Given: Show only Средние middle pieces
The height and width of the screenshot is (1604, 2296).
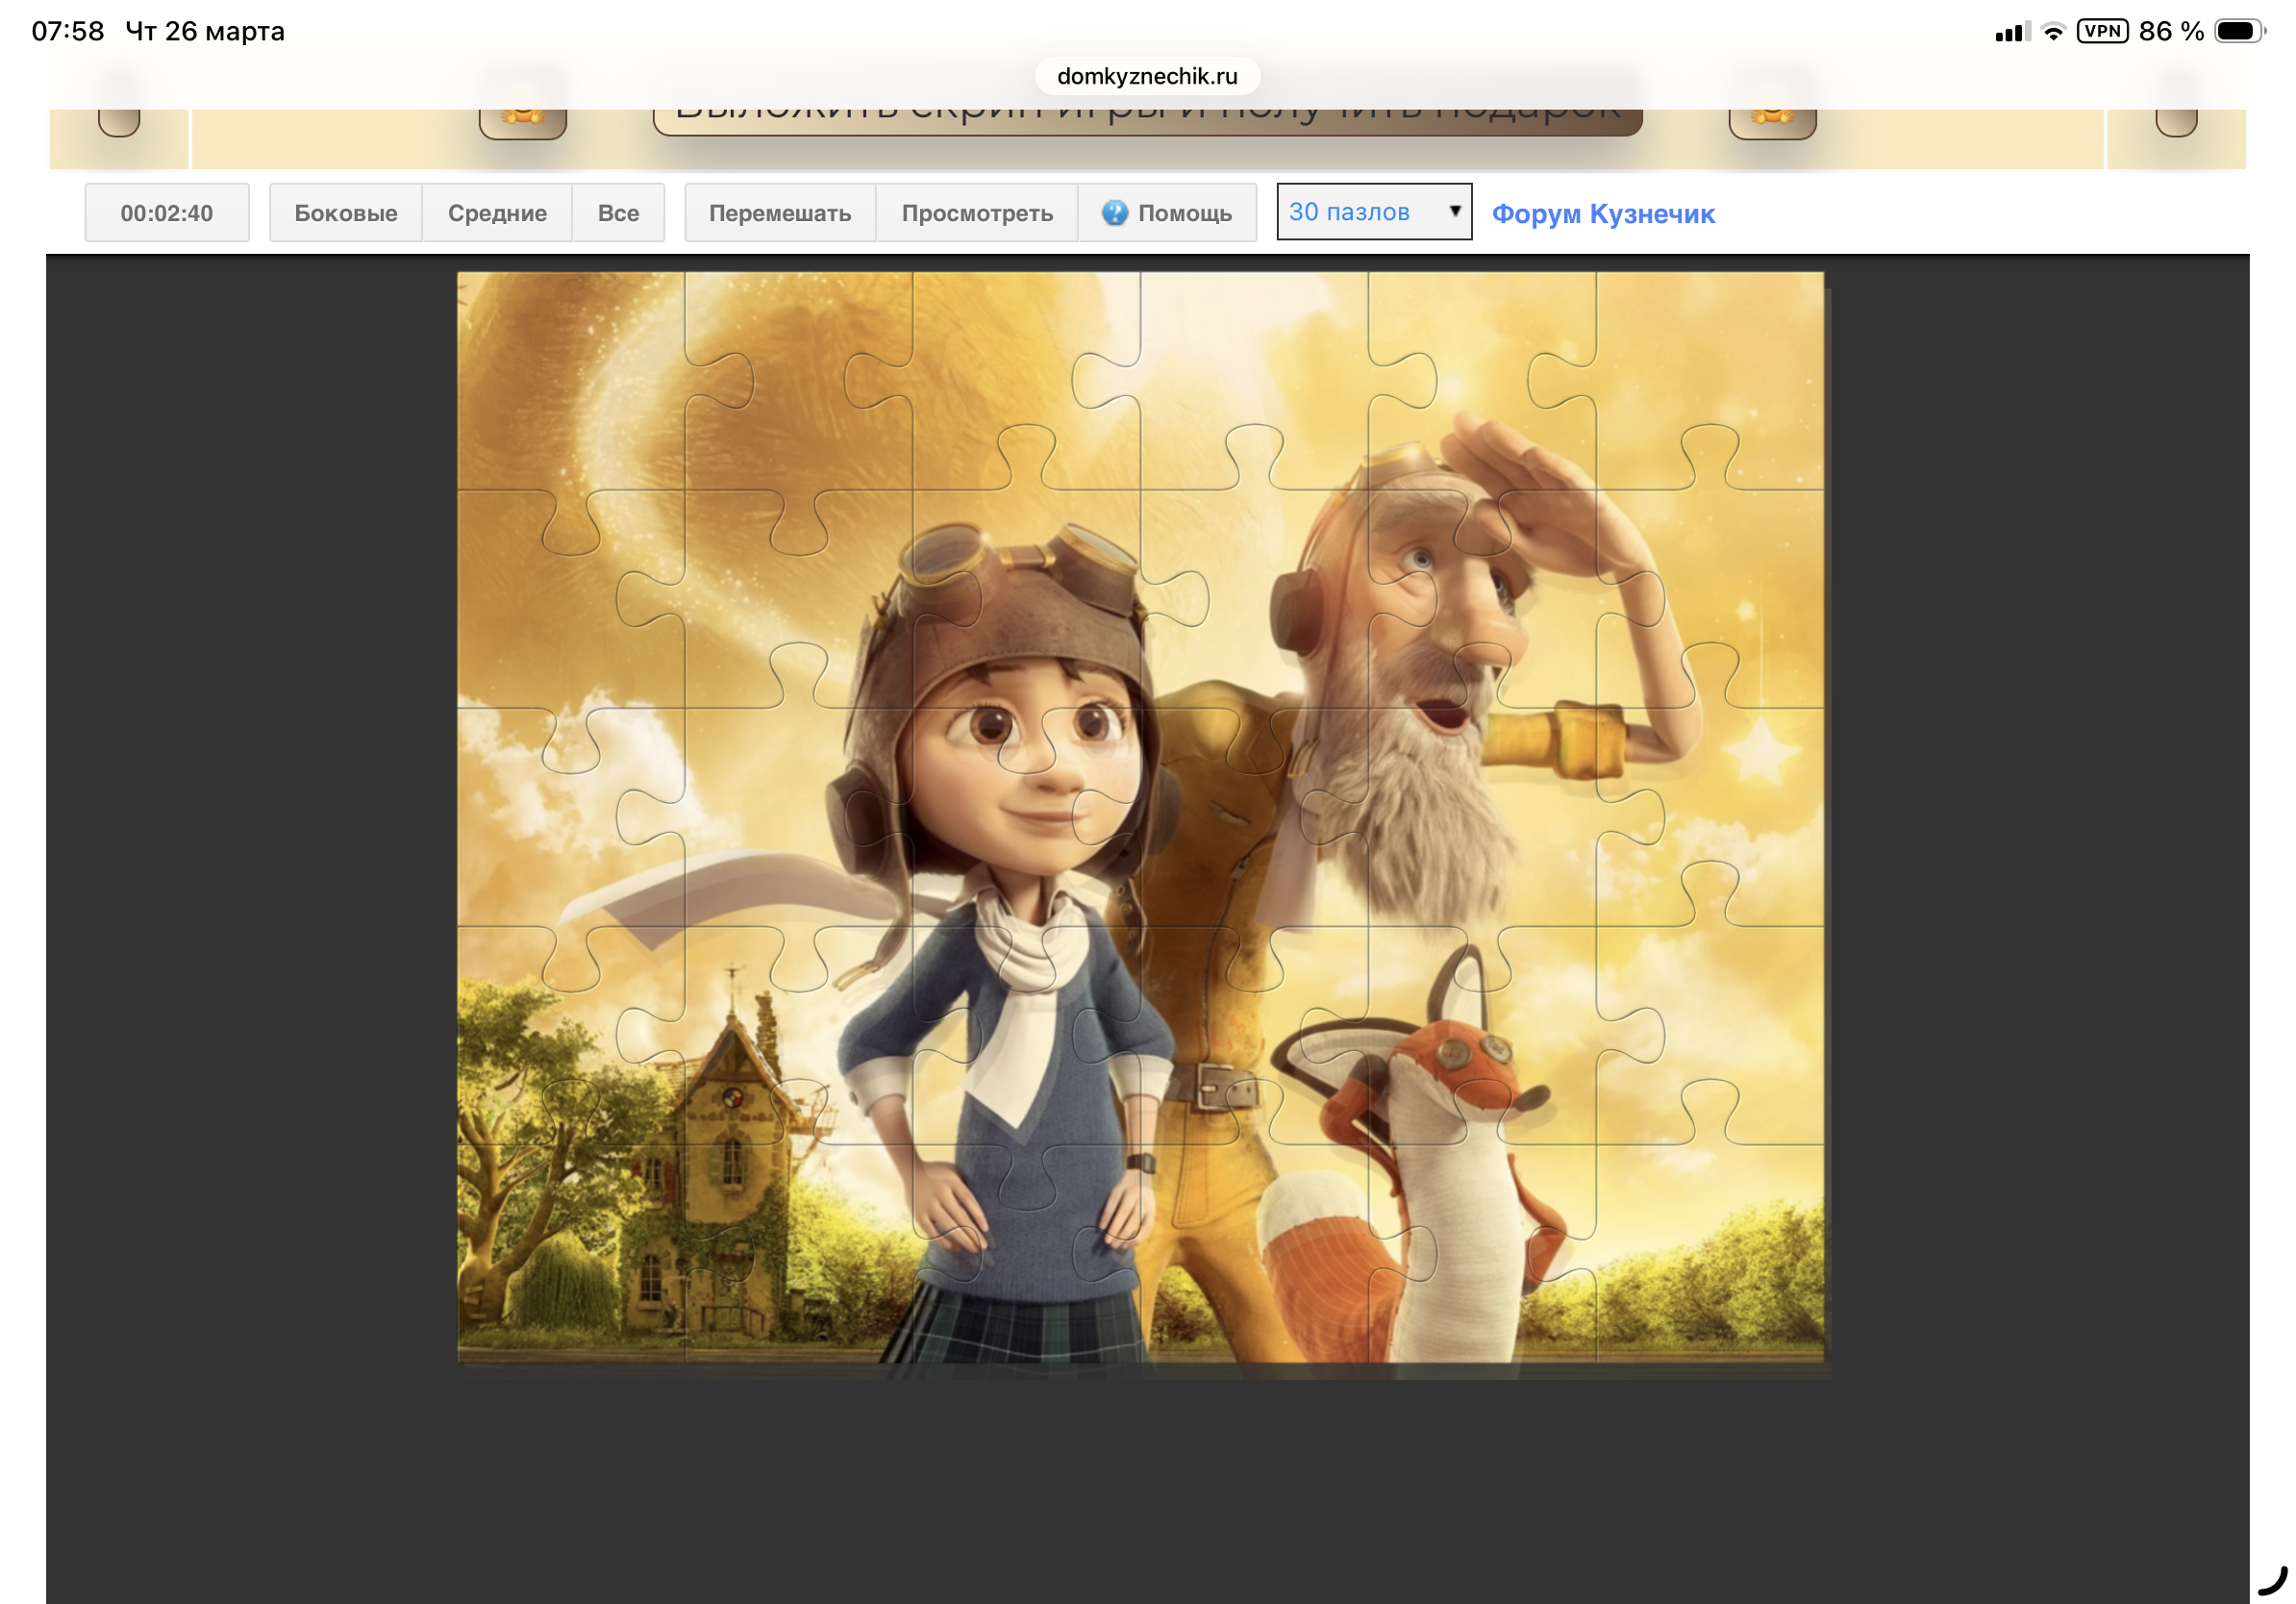Looking at the screenshot, I should 497,213.
